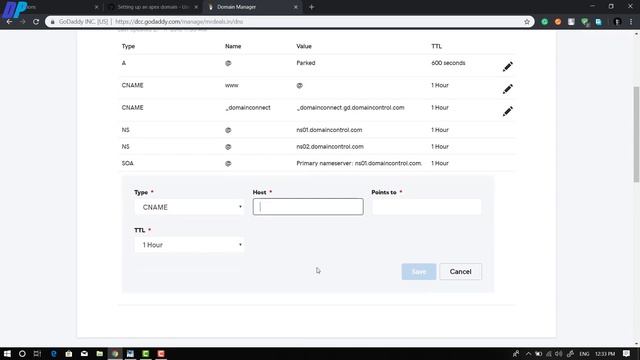Screen dimensions: 640x360
Task: Edit the A record with pencil icon
Action: click(x=507, y=67)
